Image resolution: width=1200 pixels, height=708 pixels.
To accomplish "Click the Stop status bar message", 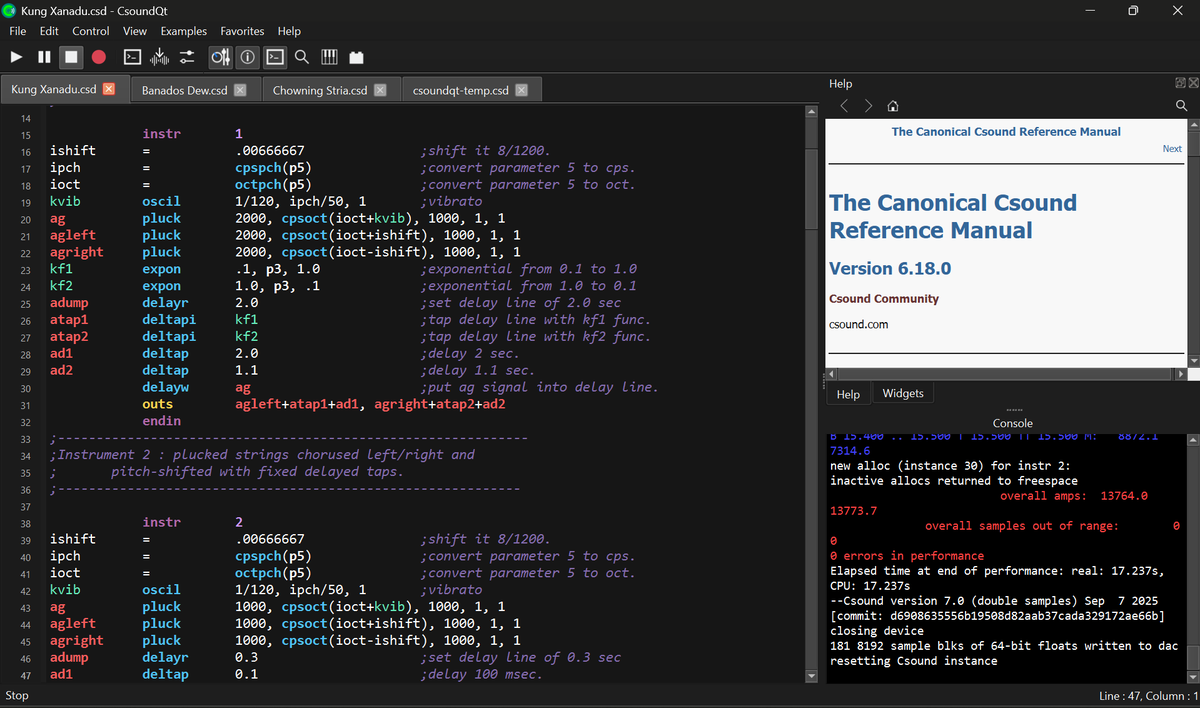I will 17,695.
